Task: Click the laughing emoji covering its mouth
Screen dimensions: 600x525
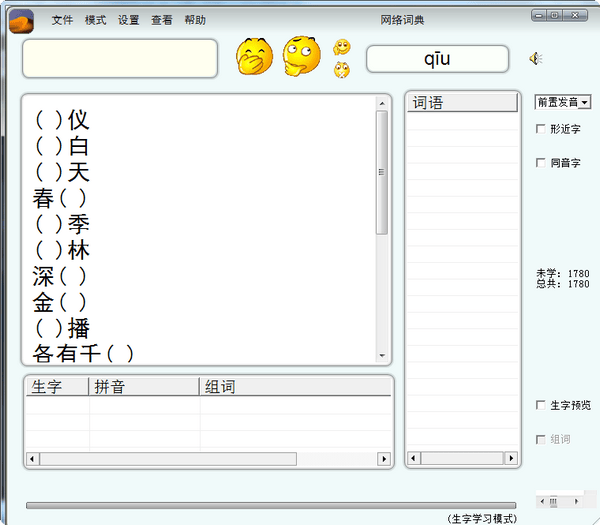Action: [254, 56]
